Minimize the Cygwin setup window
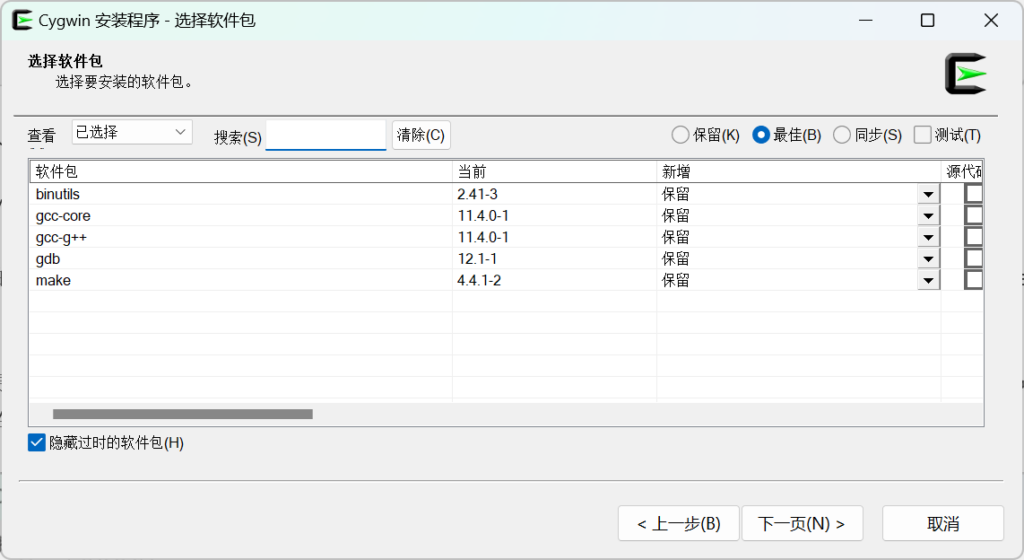 [865, 20]
